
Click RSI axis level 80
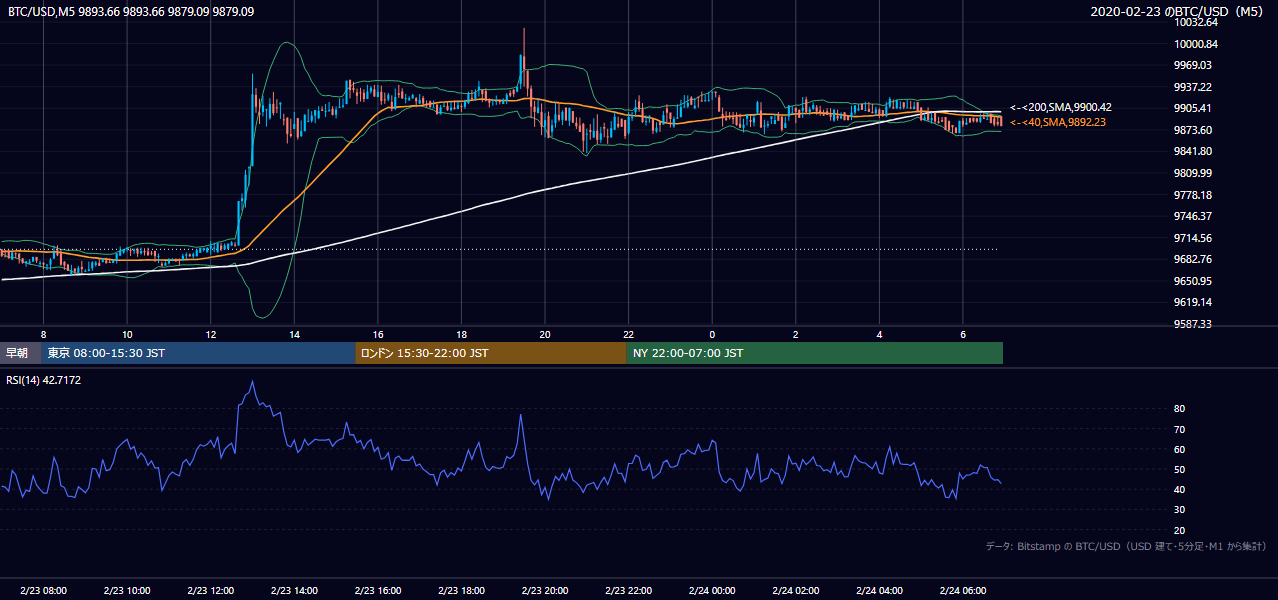[x=1180, y=409]
